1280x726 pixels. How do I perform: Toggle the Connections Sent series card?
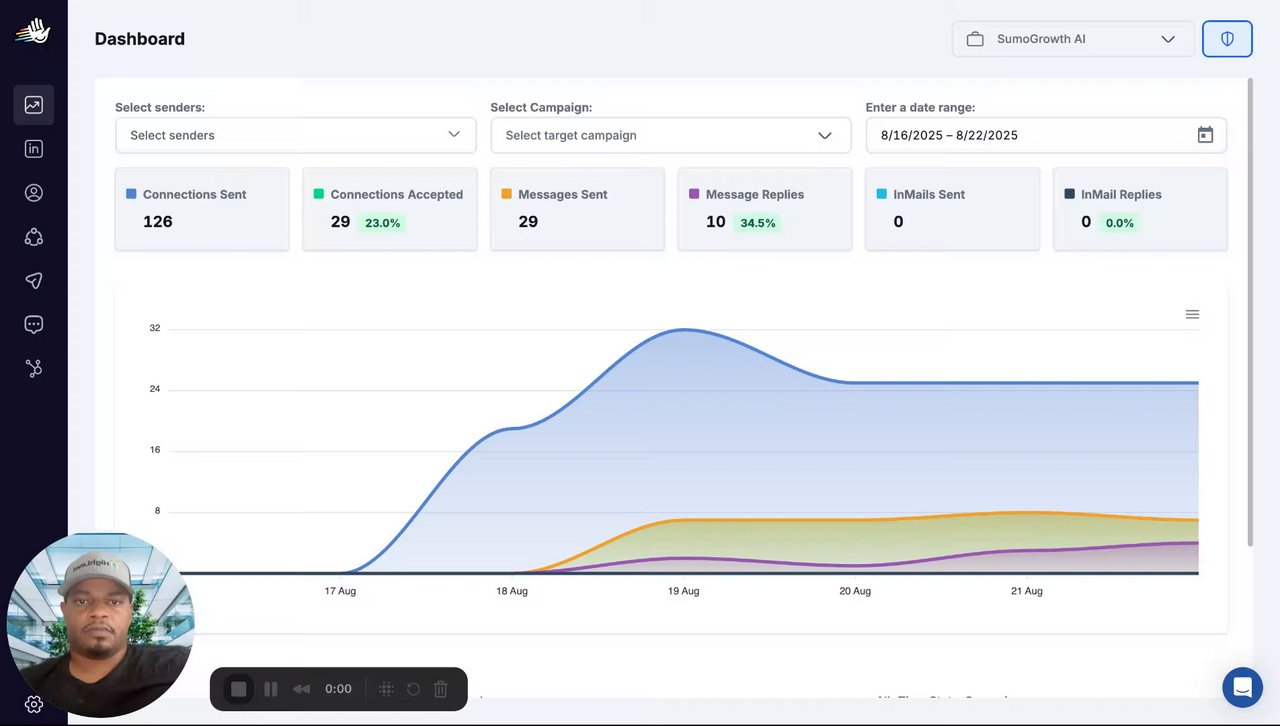[202, 209]
